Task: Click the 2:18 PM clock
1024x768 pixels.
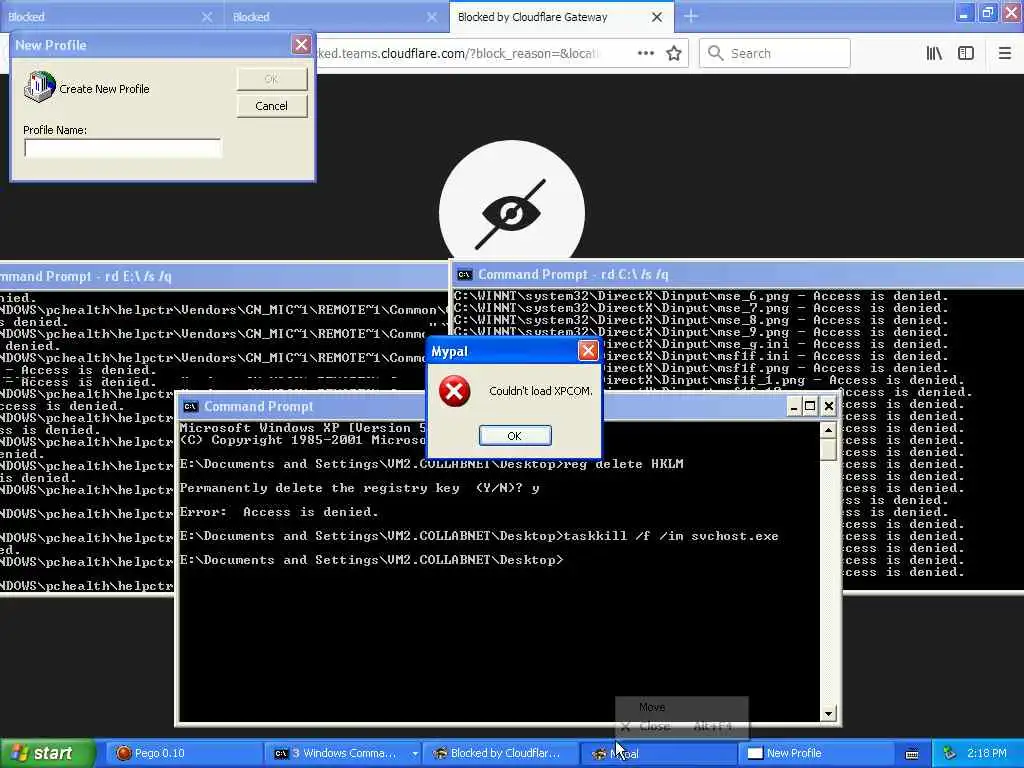Action: point(987,753)
